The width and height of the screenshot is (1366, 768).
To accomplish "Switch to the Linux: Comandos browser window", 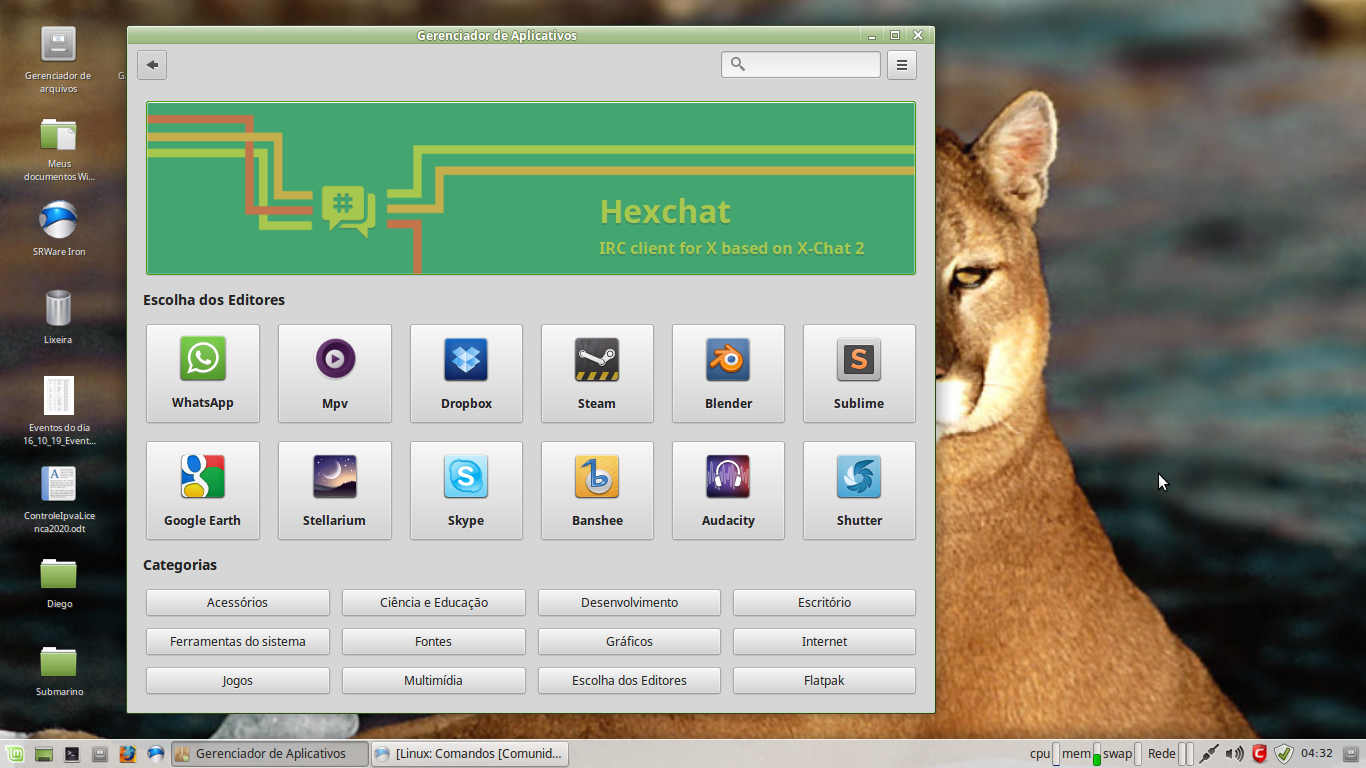I will point(469,754).
